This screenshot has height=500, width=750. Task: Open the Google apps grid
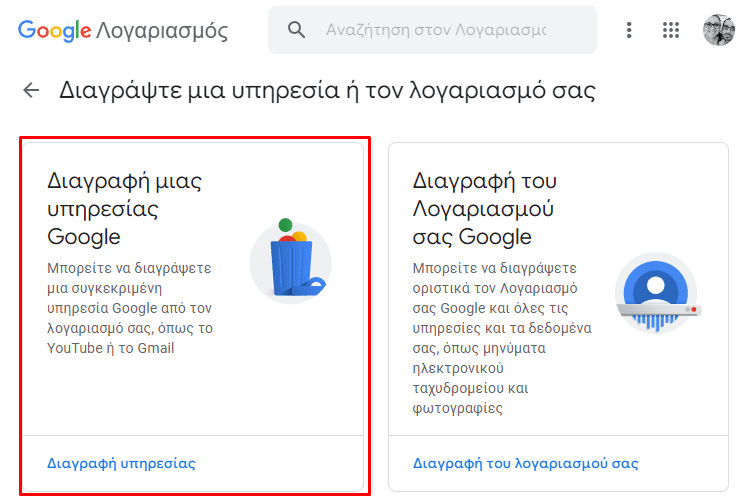[671, 30]
